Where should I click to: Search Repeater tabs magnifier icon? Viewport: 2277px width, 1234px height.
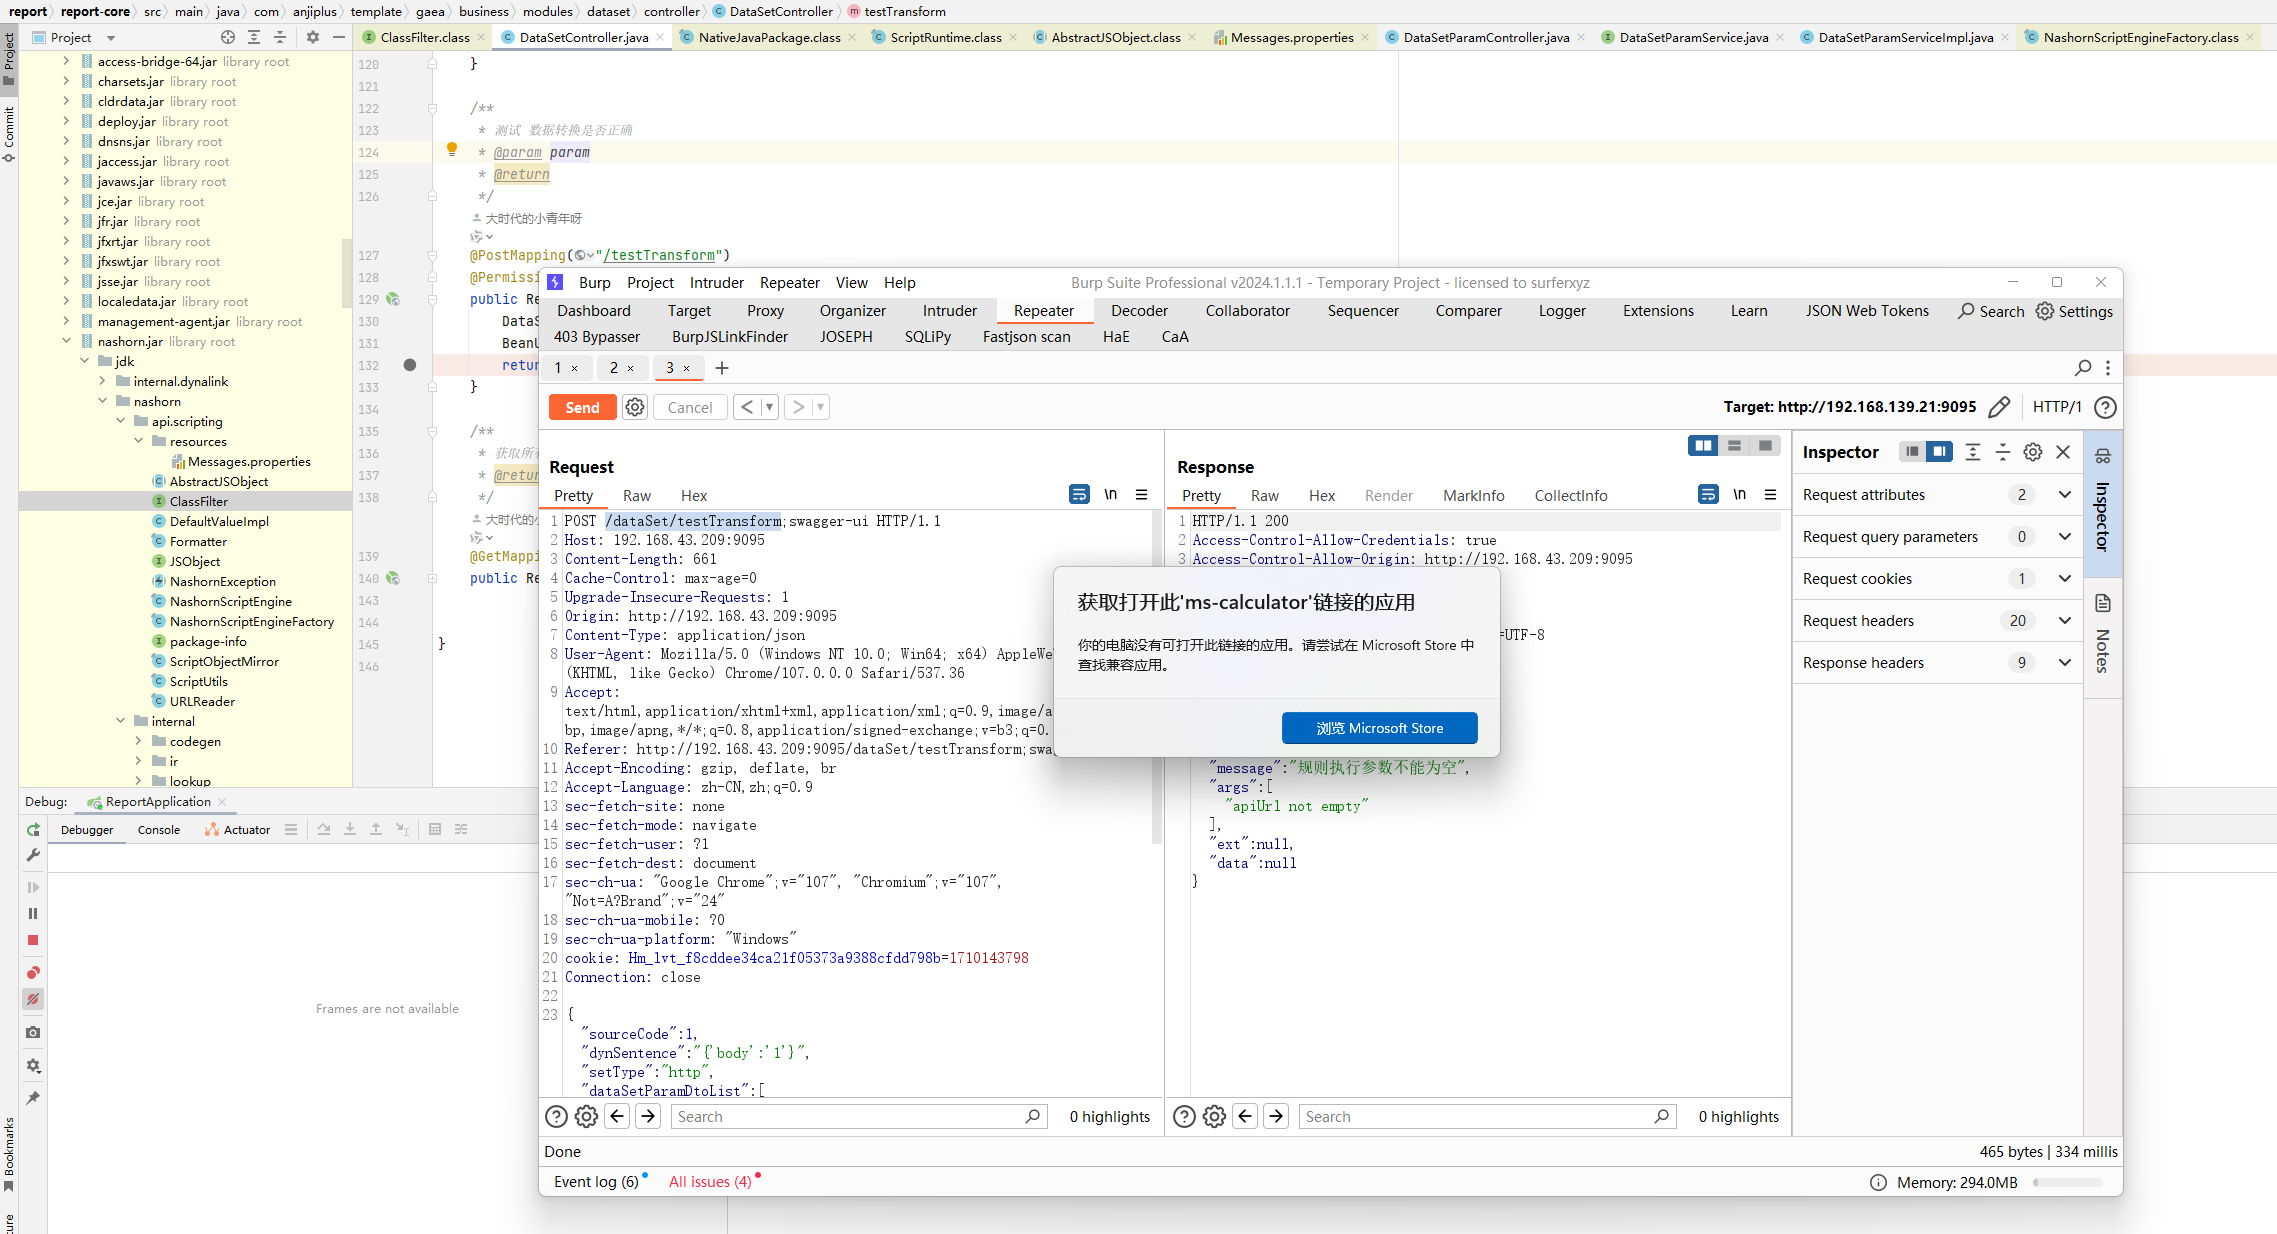[x=2083, y=368]
